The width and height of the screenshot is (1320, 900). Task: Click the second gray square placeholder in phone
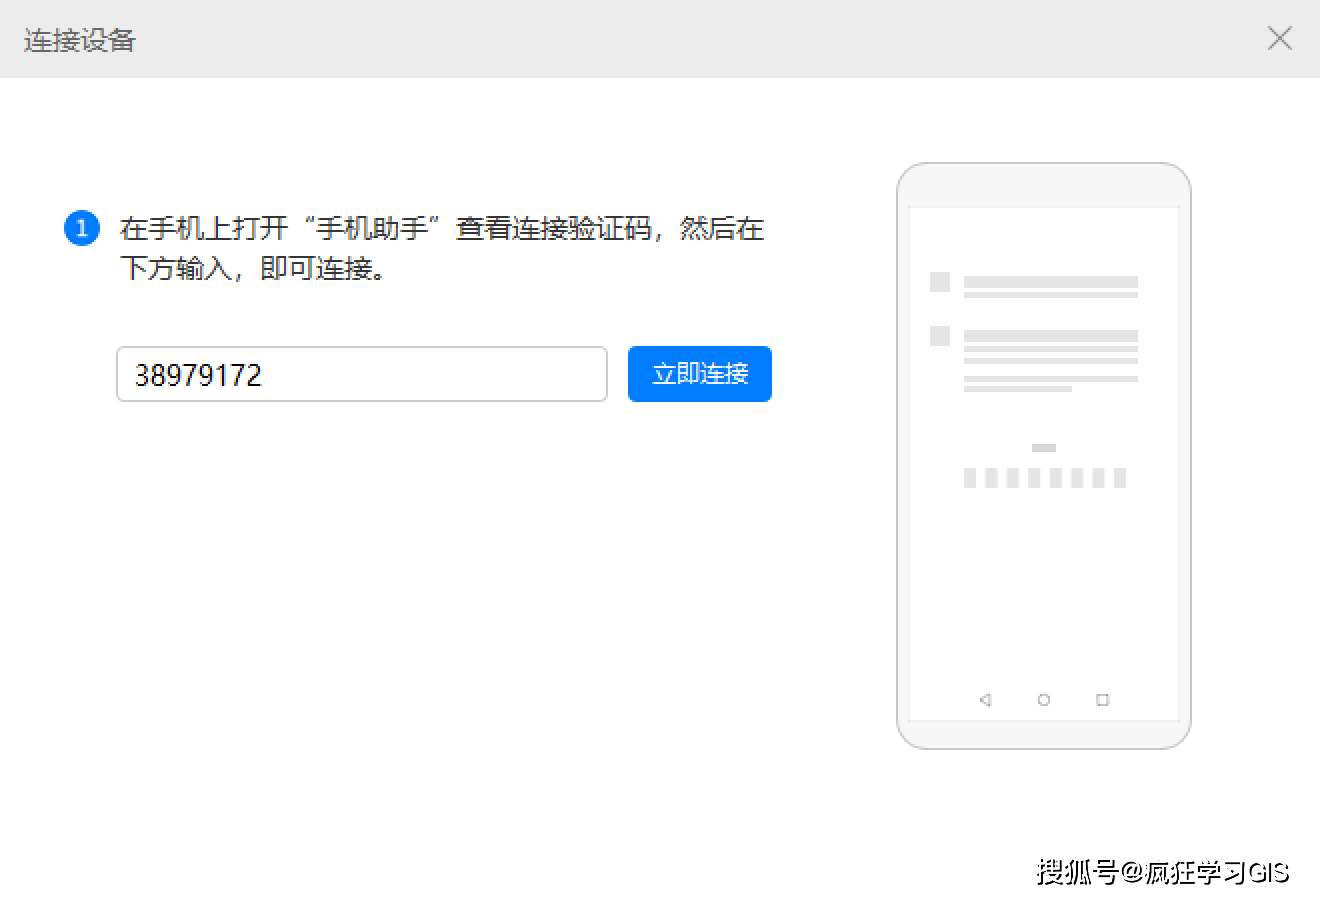(x=939, y=336)
